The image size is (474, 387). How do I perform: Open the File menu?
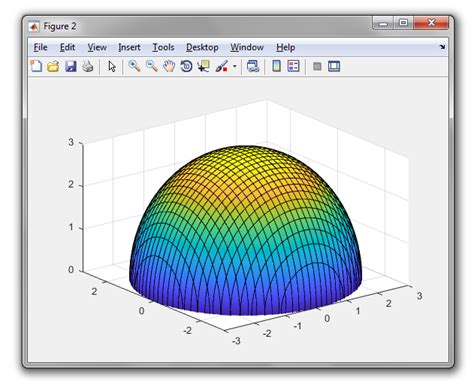point(40,47)
